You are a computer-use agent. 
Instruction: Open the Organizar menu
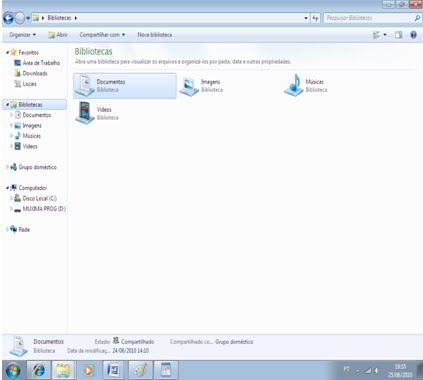coord(23,35)
